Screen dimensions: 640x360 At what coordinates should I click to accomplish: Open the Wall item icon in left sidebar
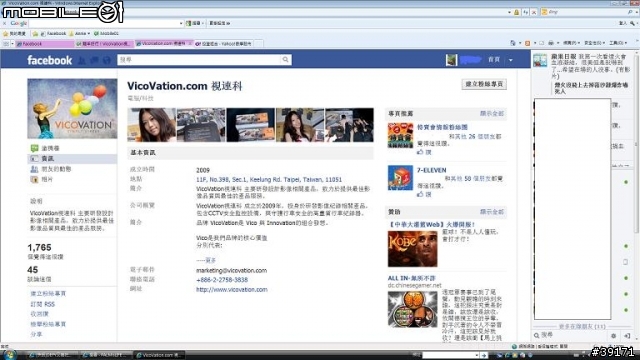[x=34, y=148]
